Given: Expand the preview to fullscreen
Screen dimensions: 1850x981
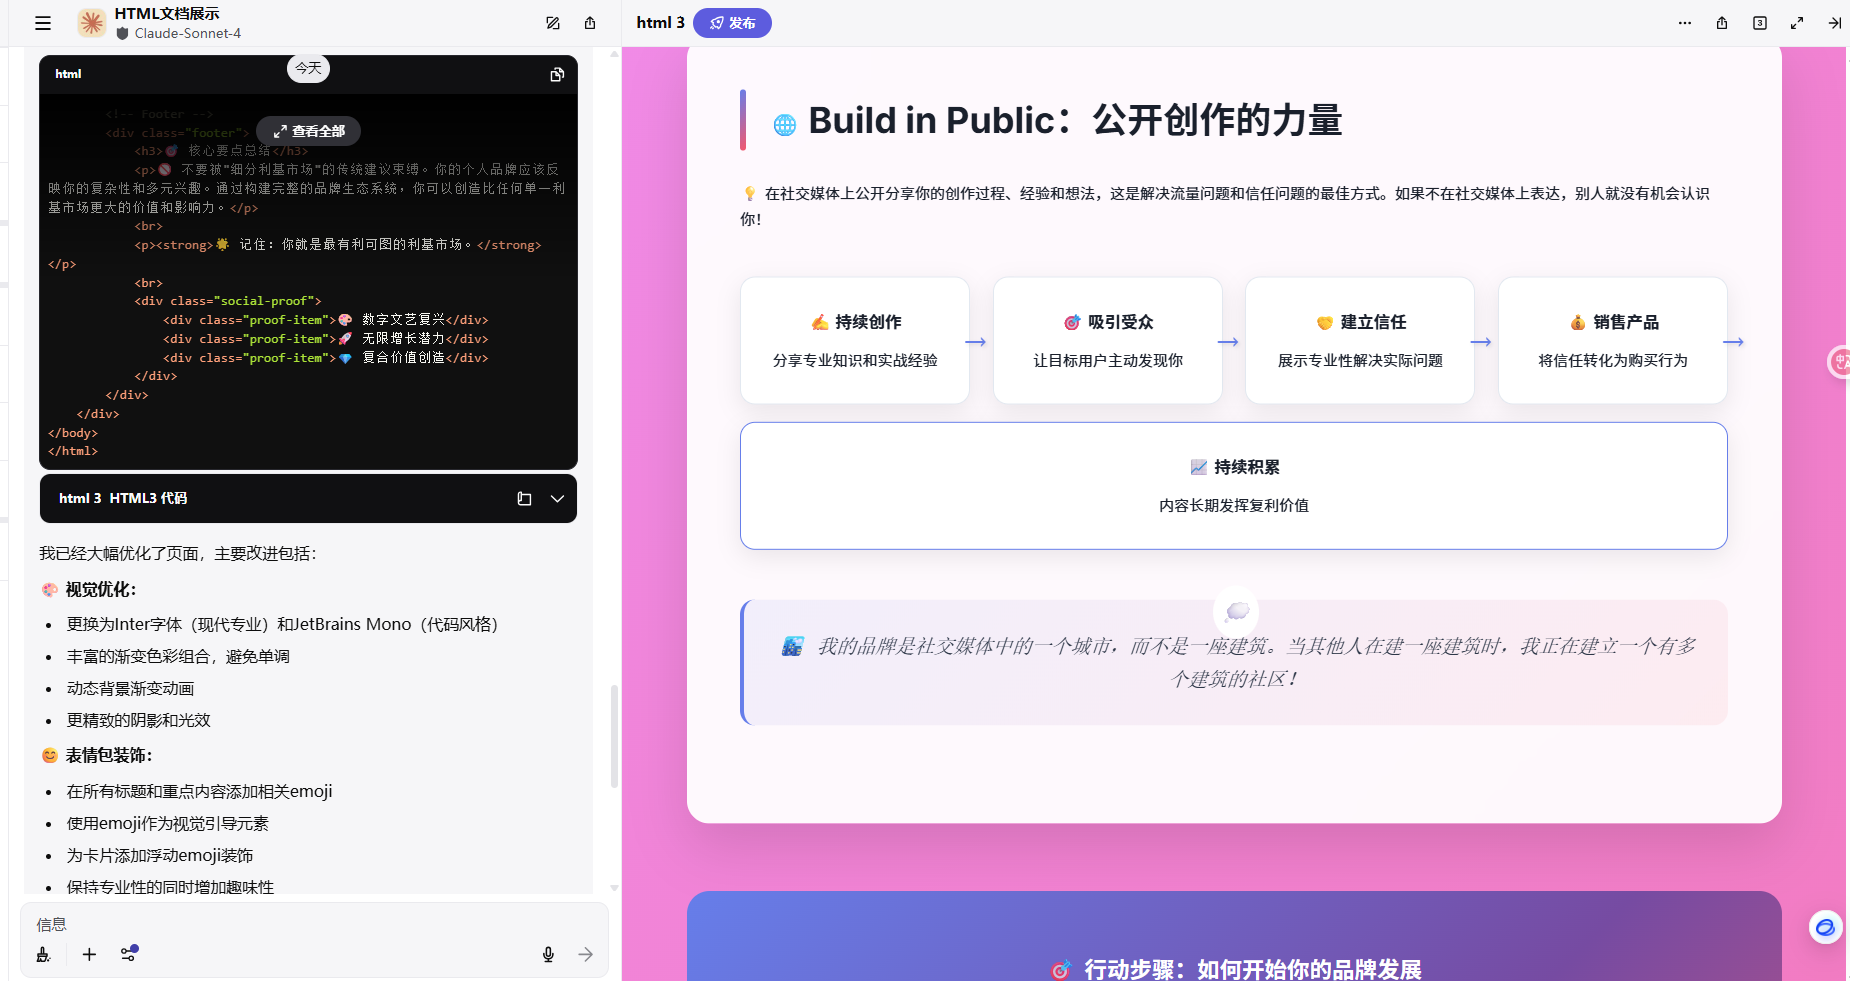Looking at the screenshot, I should 1797,23.
